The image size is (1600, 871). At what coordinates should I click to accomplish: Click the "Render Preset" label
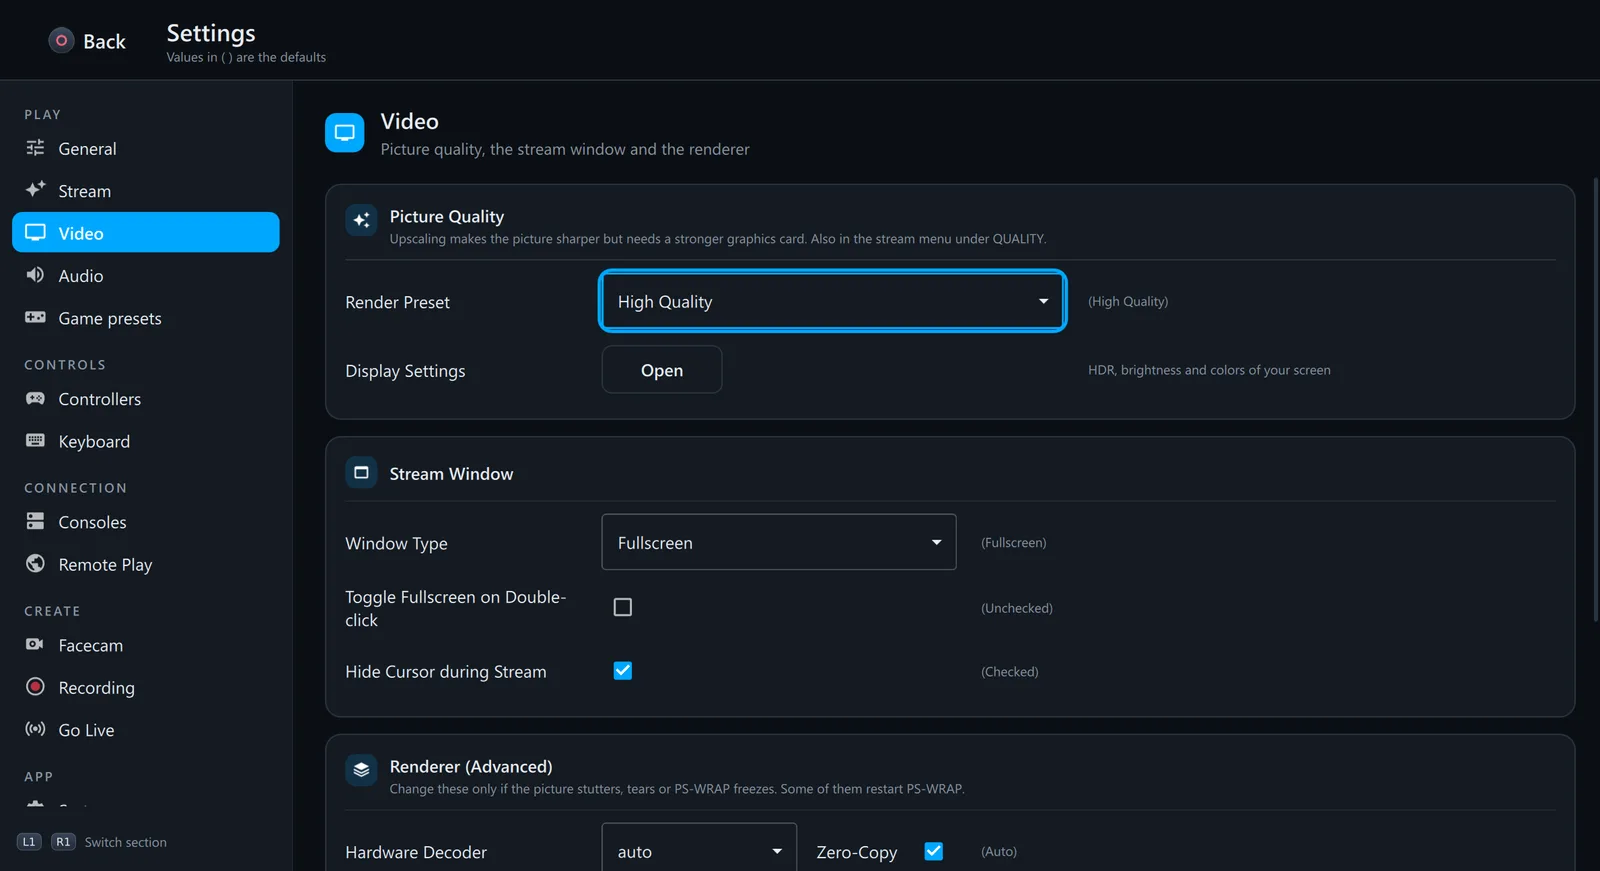tap(397, 302)
